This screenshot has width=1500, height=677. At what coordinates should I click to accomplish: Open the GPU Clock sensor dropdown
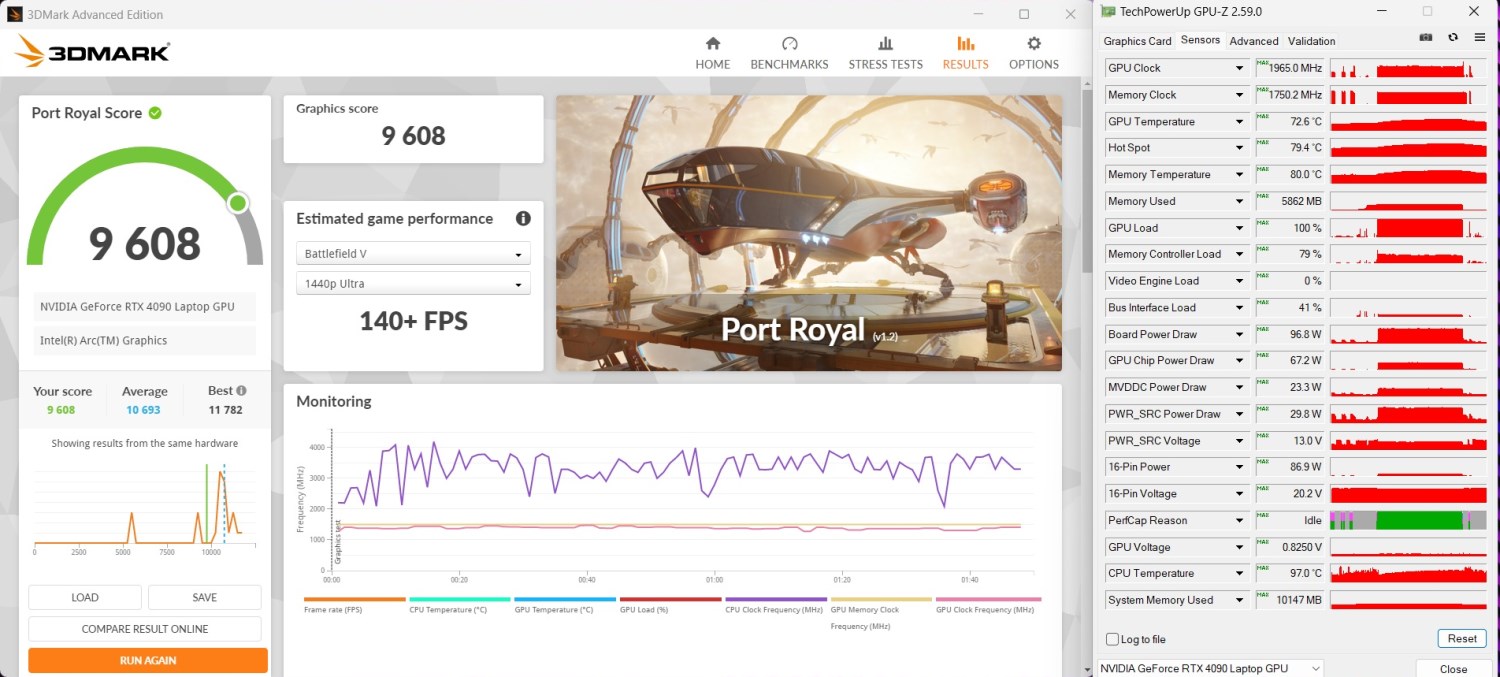click(1241, 68)
